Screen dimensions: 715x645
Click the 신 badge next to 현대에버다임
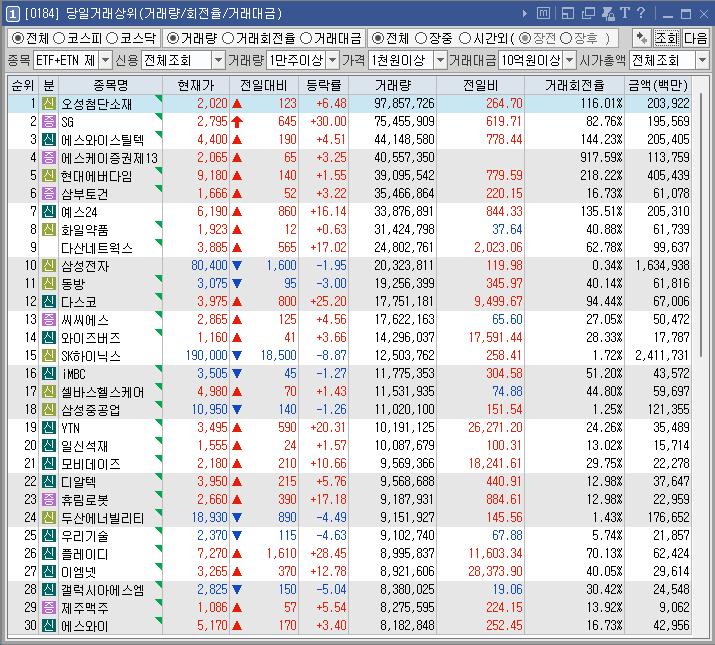(x=49, y=175)
